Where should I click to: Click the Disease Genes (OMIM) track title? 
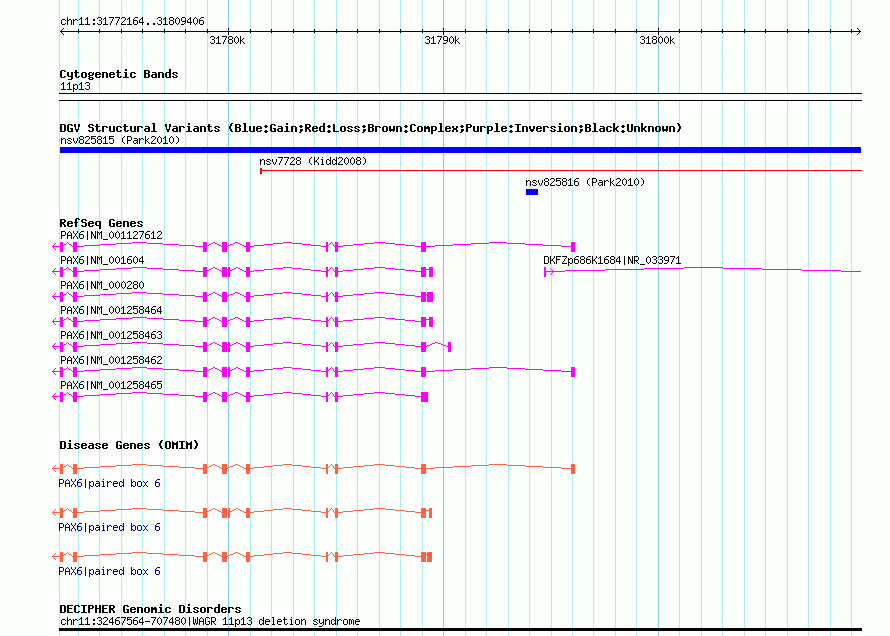(129, 445)
